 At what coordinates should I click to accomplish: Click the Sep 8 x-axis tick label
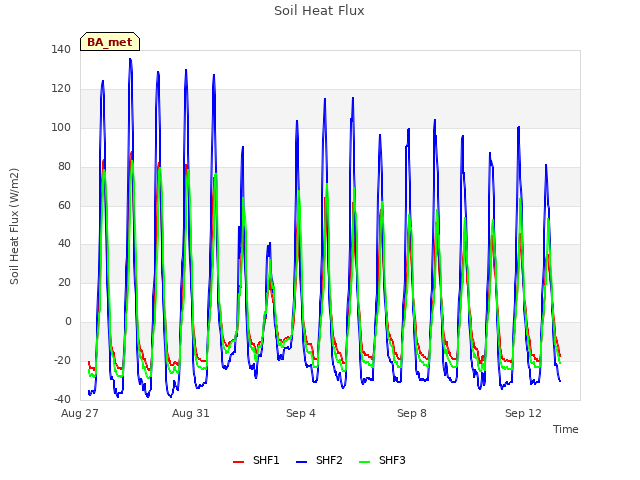point(412,413)
